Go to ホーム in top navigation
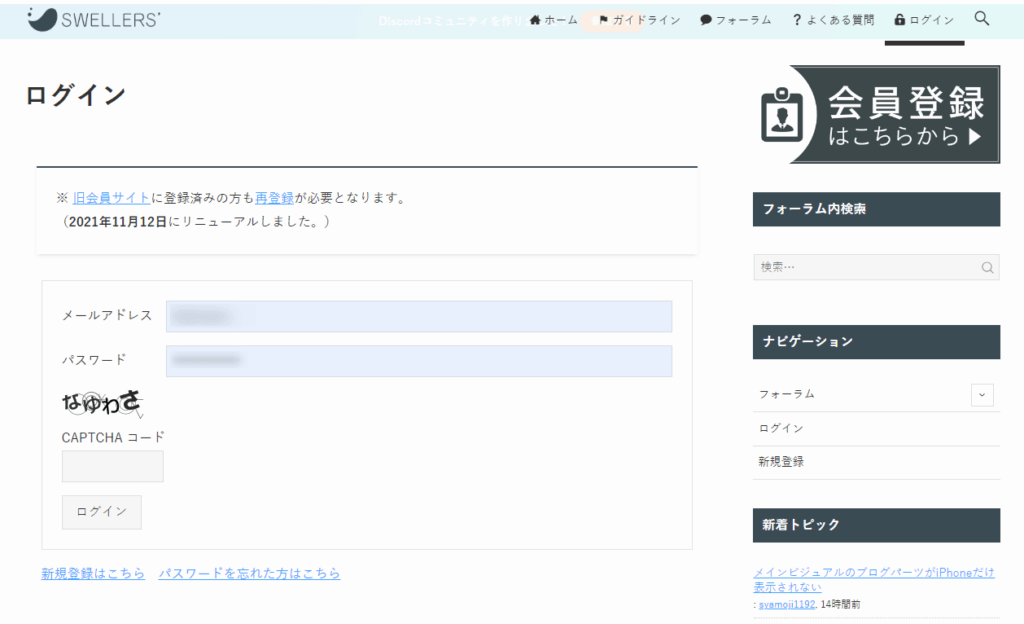The image size is (1024, 624). pos(554,20)
